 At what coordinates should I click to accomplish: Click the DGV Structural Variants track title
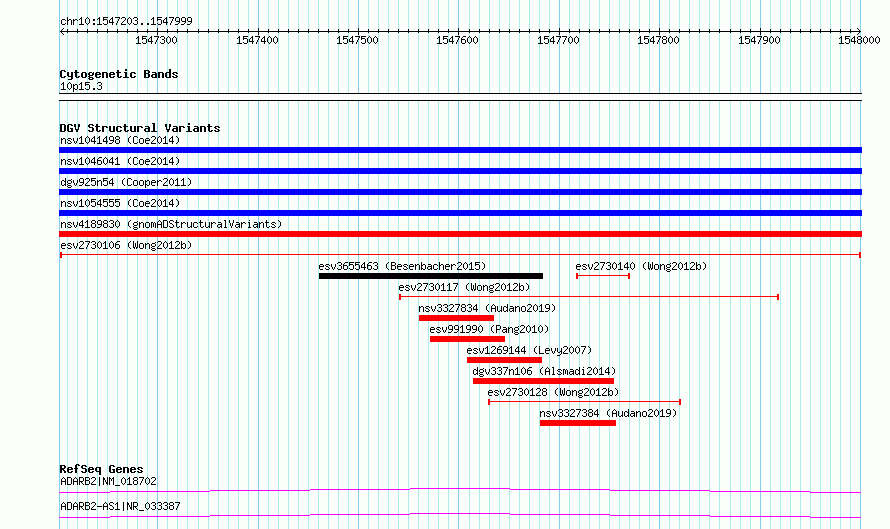[x=140, y=128]
